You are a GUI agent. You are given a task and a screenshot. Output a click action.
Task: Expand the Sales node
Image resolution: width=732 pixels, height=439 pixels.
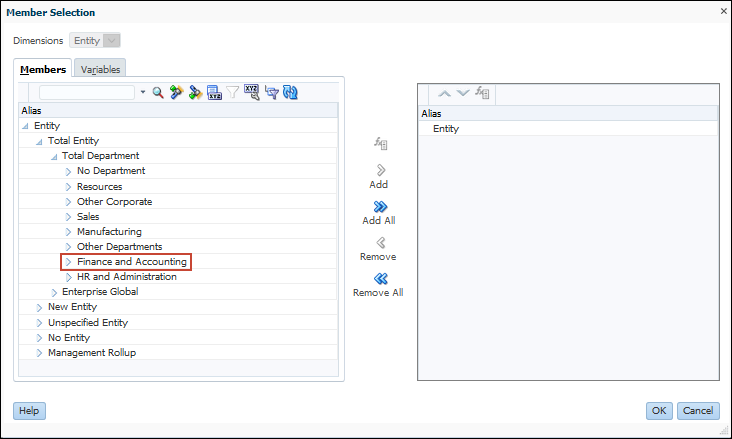[x=68, y=217]
